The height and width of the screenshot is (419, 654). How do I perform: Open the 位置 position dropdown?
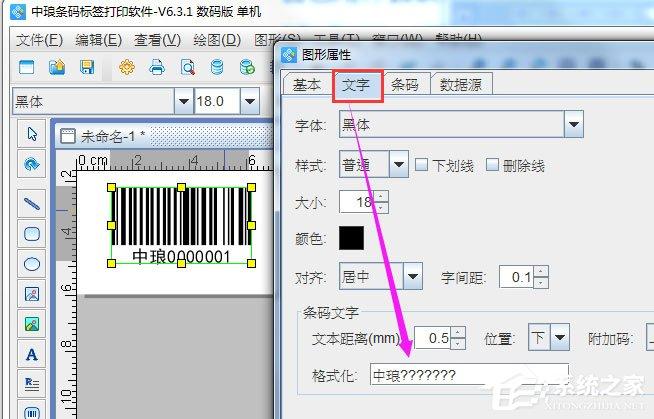tap(559, 338)
